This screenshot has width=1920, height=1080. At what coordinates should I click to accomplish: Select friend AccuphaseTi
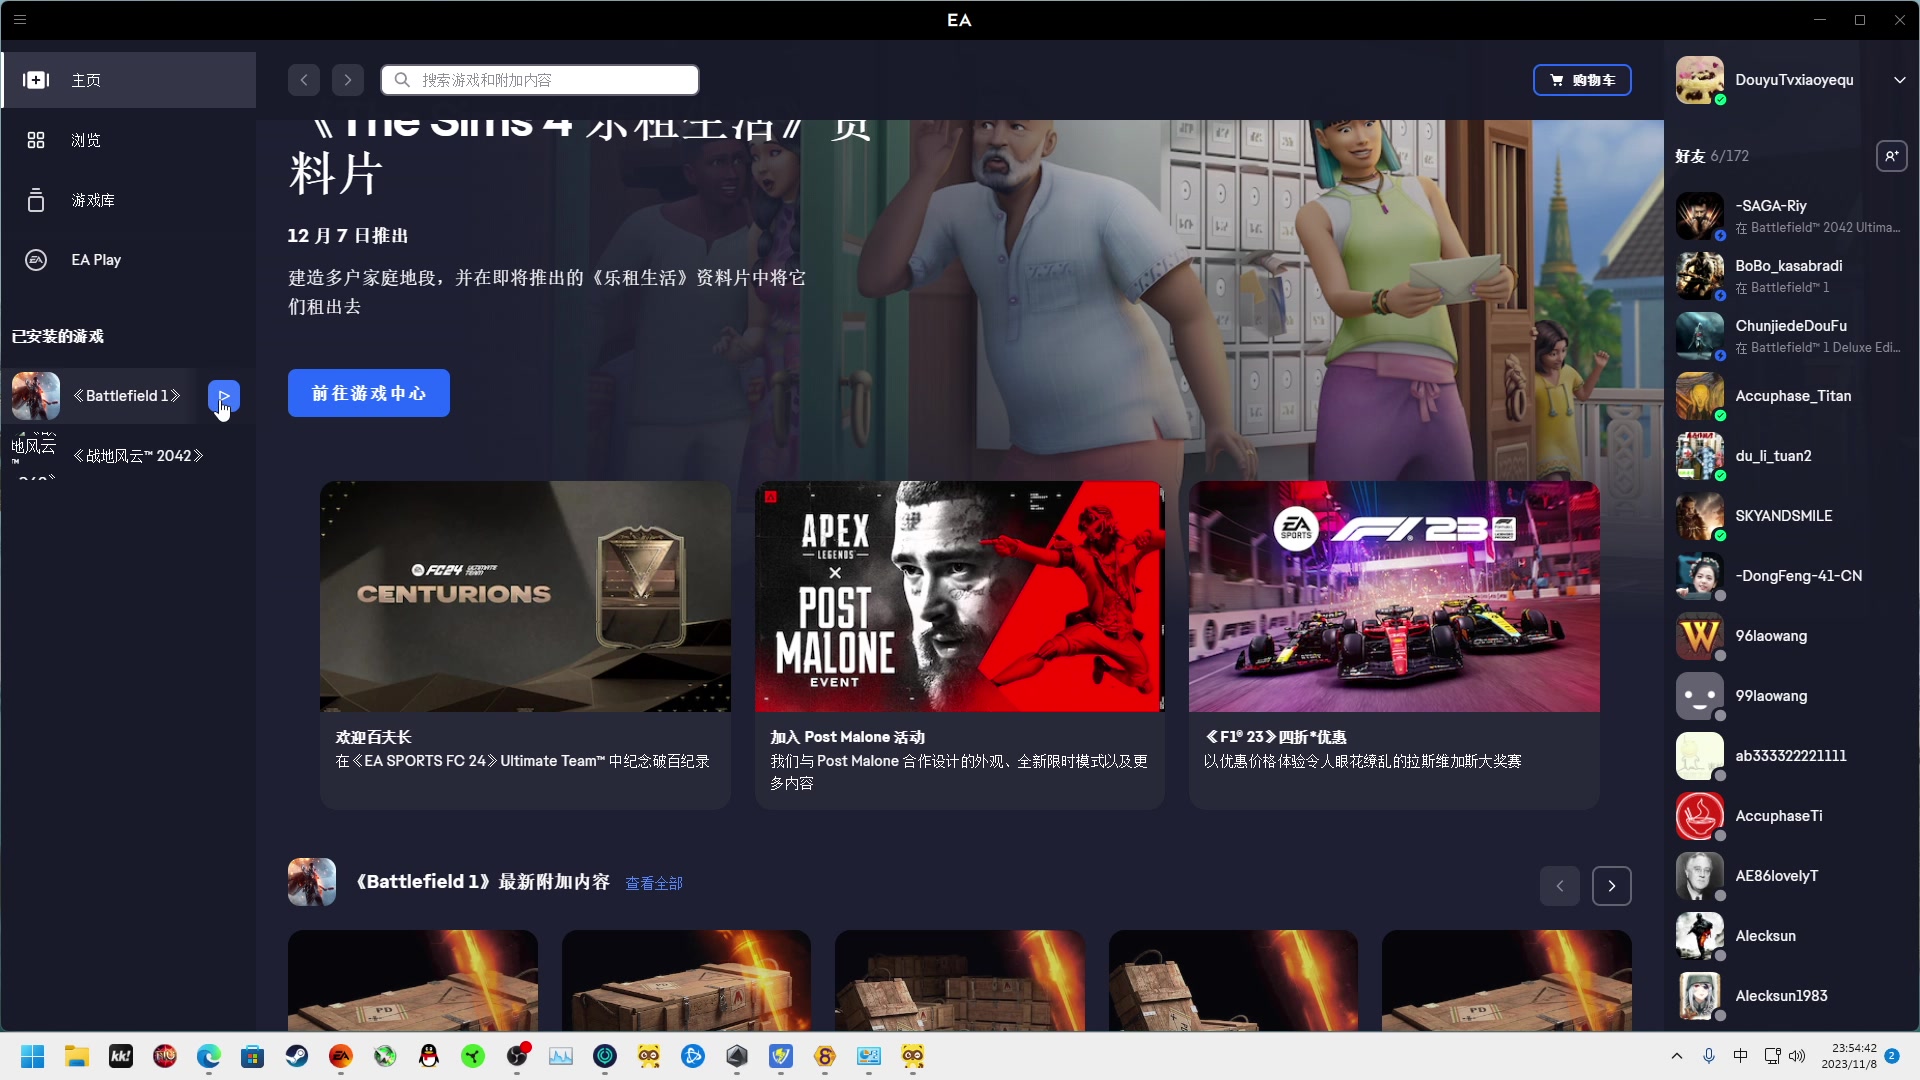[1791, 816]
